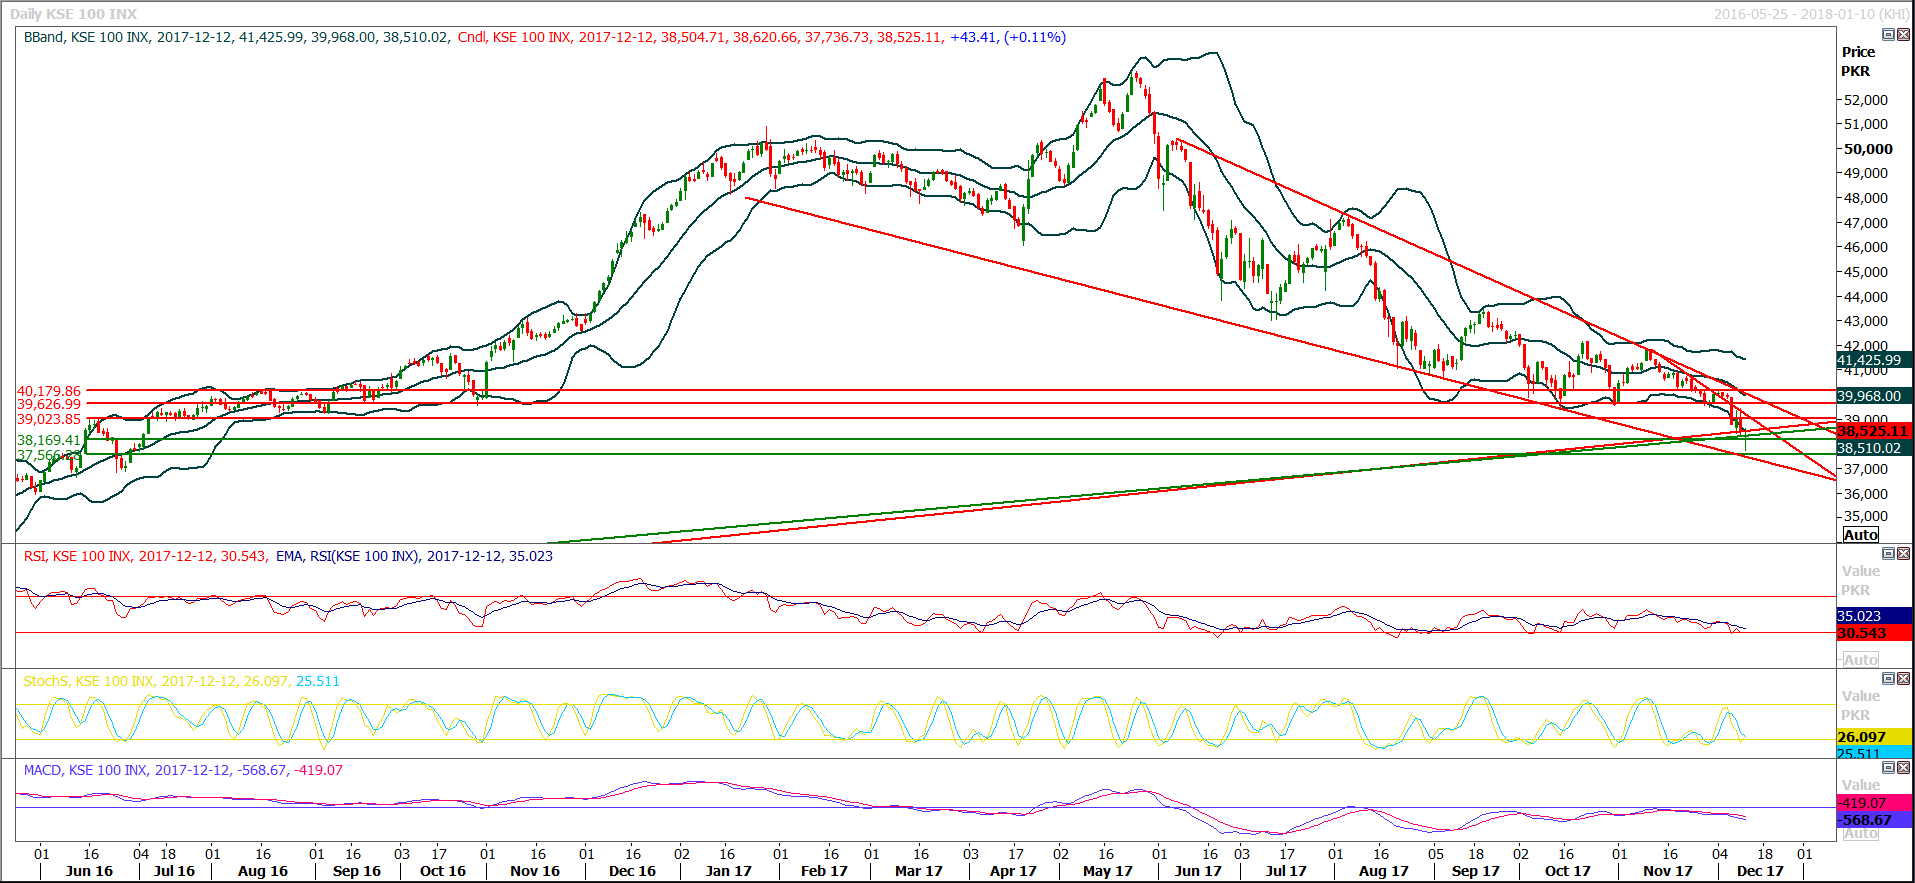Click the 35.023 EMA value tag
This screenshot has width=1915, height=883.
pyautogui.click(x=1874, y=616)
